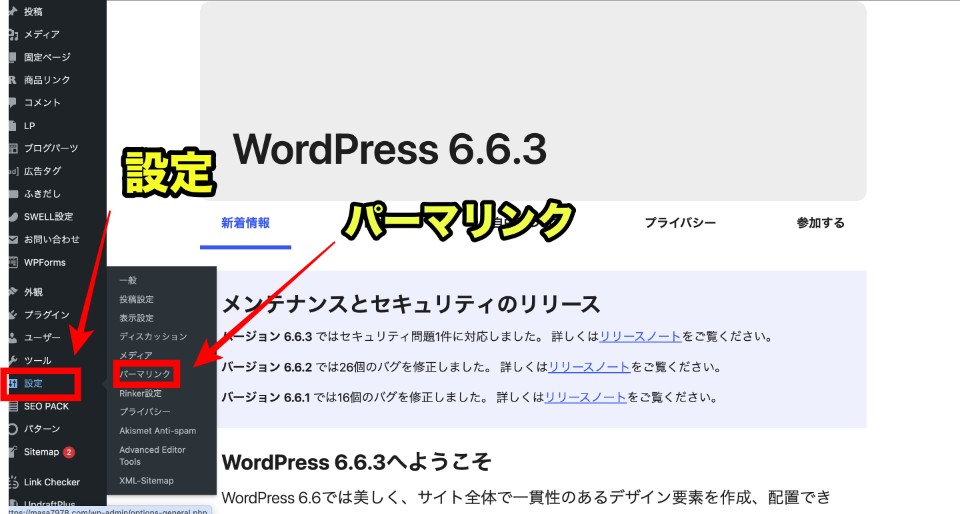The width and height of the screenshot is (960, 514).
Task: Click the Sitemap icon in sidebar
Action: pos(13,452)
